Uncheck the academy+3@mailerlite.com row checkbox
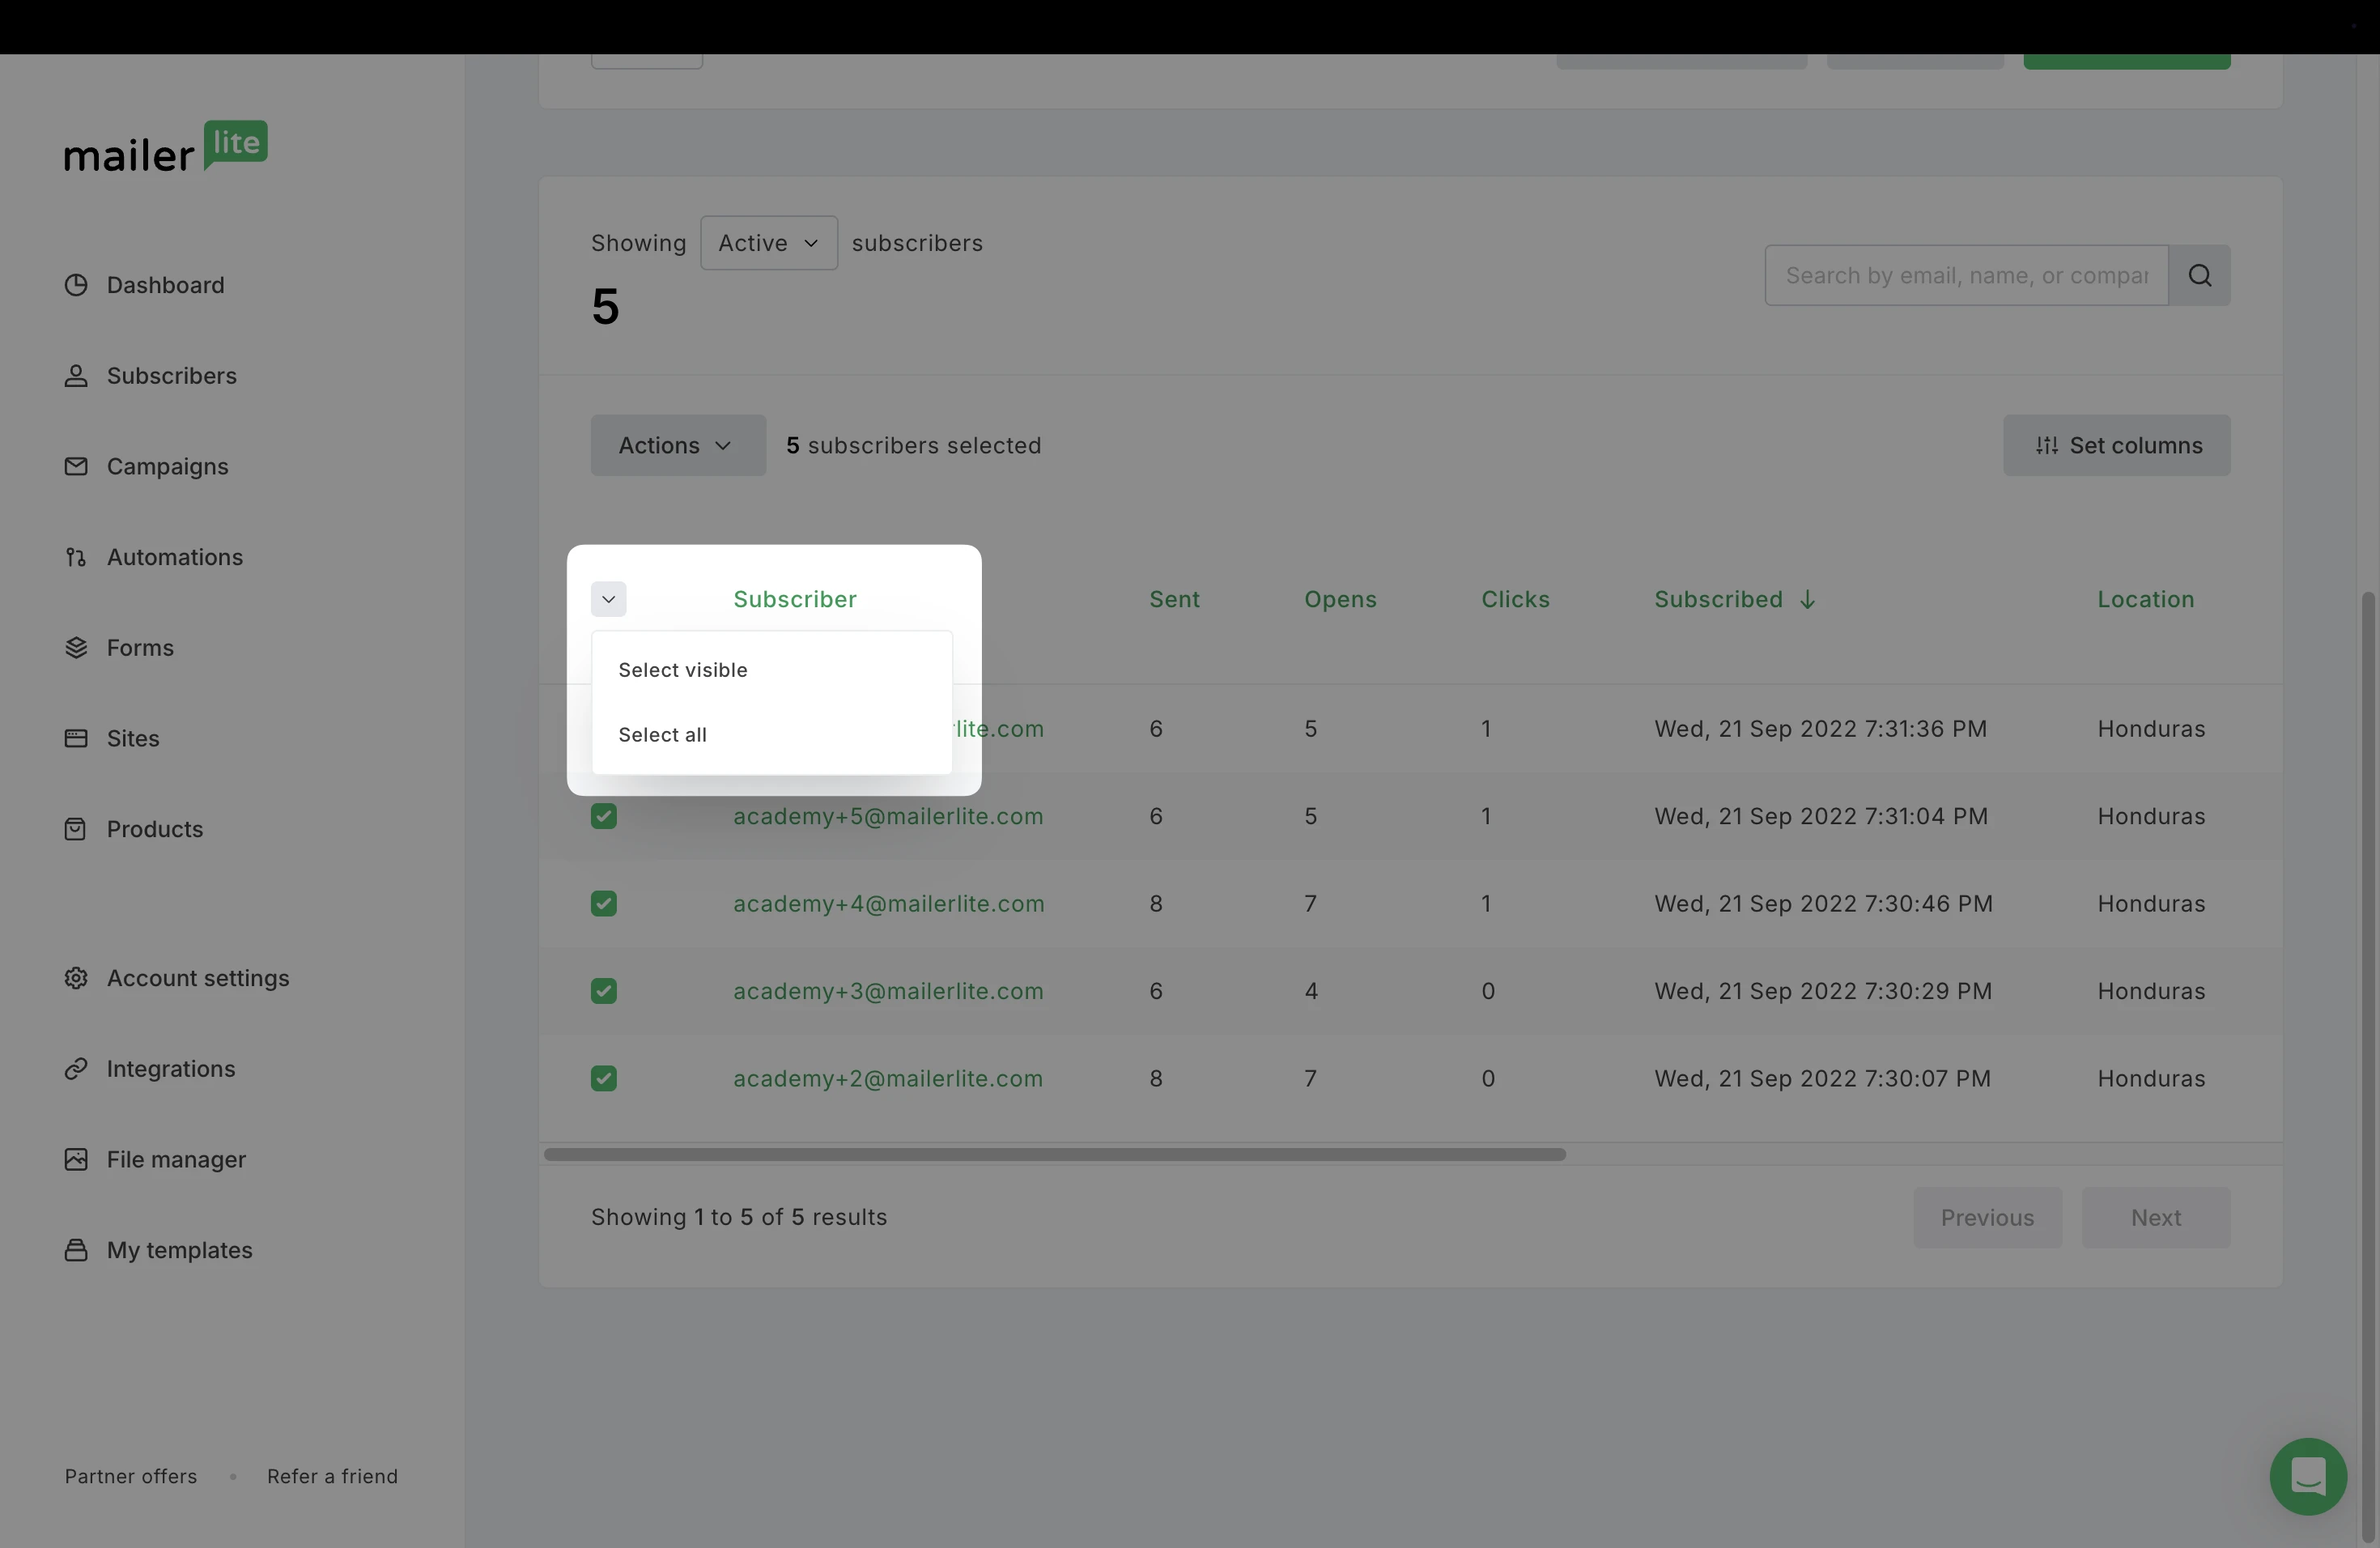 coord(604,991)
